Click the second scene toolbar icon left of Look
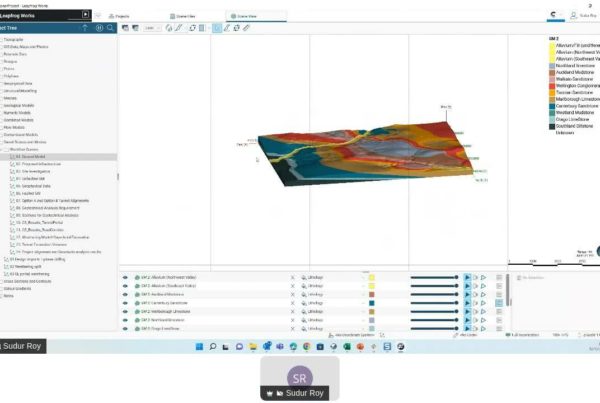Viewport: 600px width, 403px height. click(135, 28)
